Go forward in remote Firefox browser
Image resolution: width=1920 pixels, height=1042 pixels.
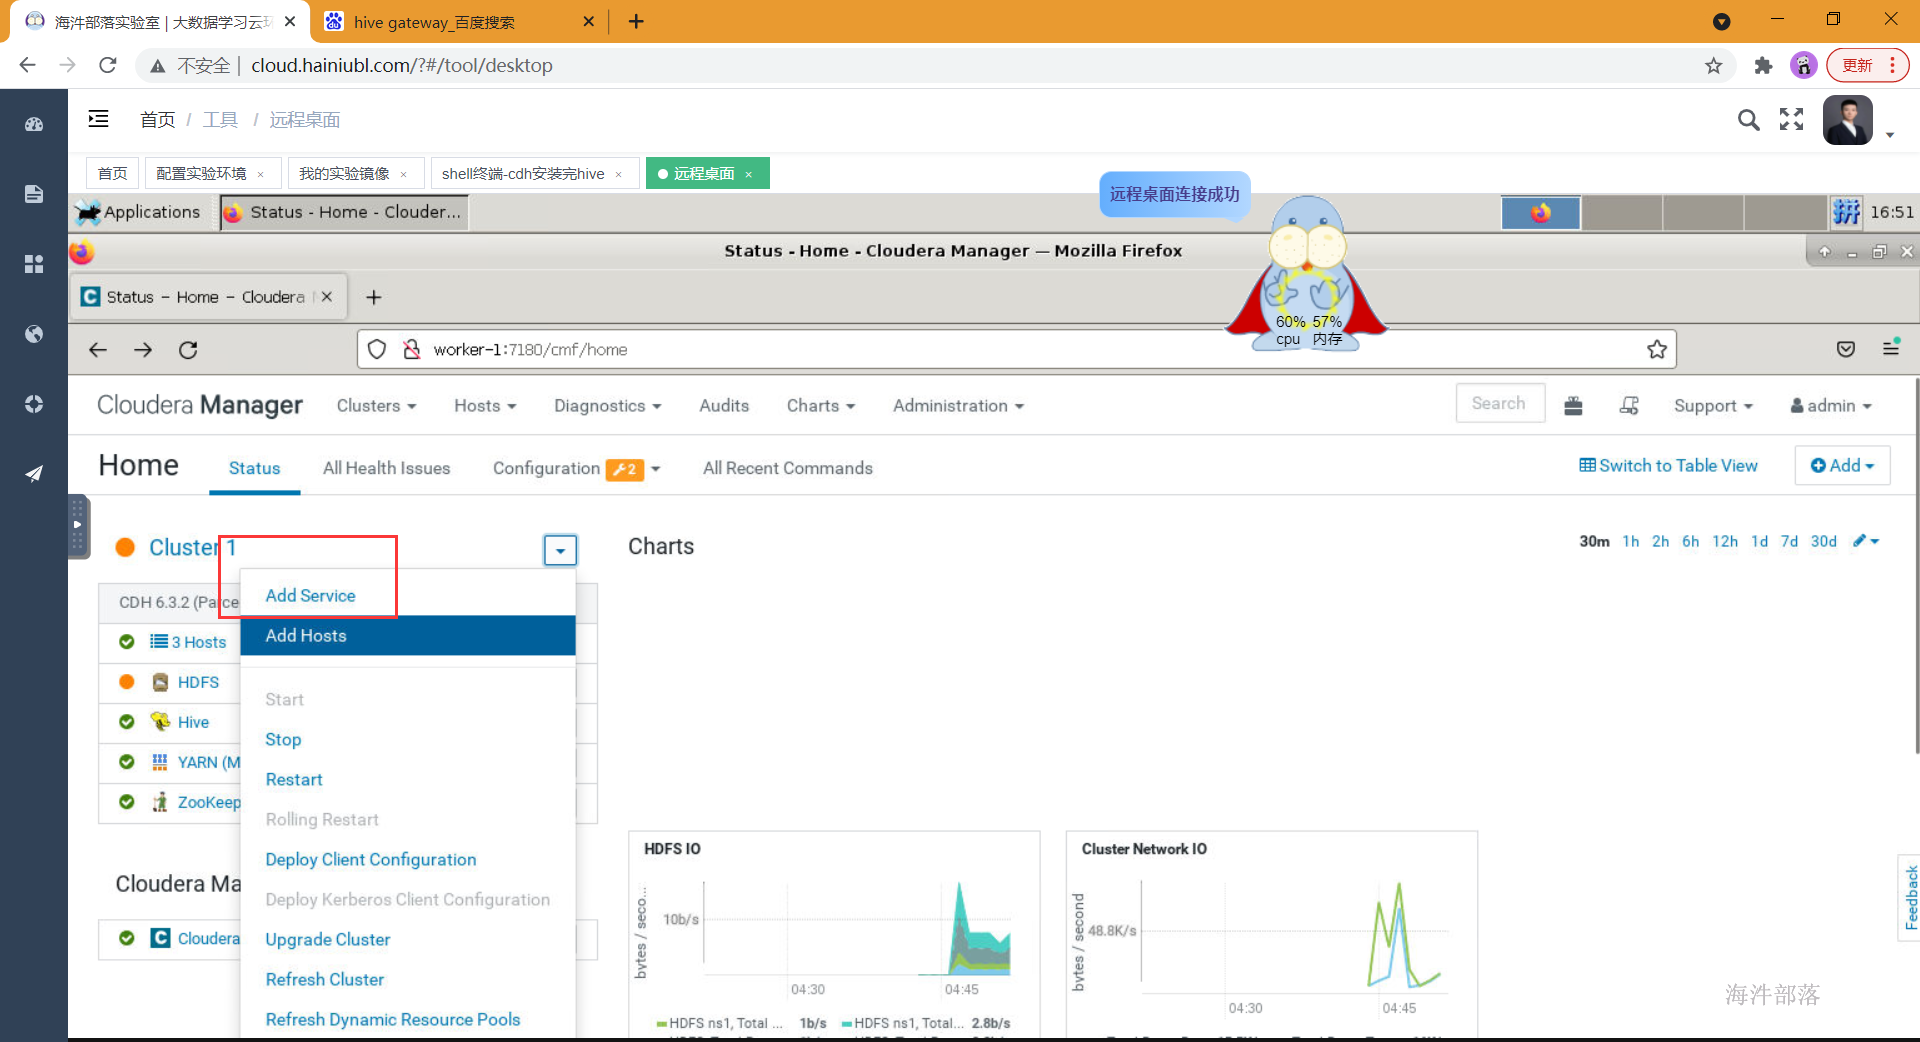(x=143, y=349)
